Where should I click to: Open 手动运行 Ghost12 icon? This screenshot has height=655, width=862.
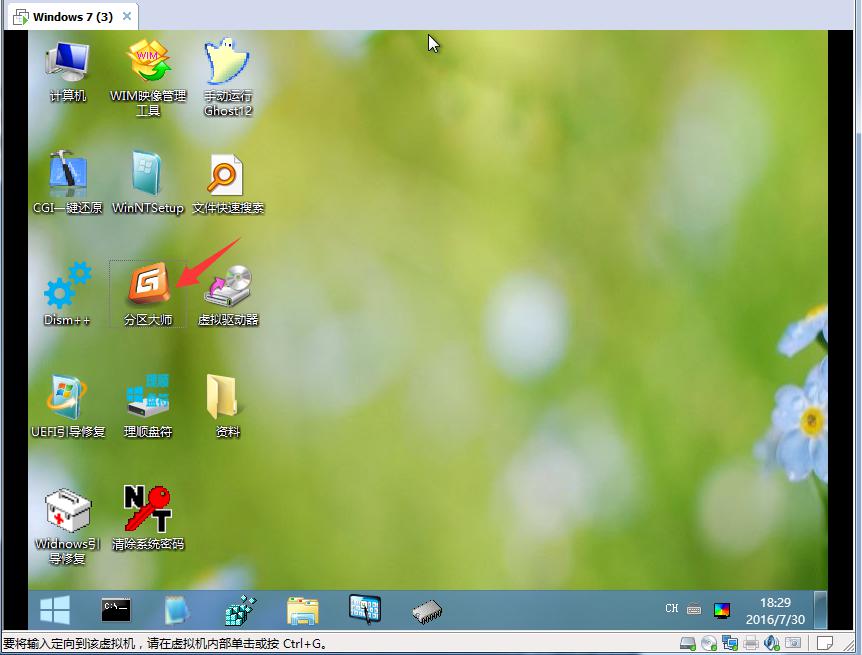click(228, 78)
